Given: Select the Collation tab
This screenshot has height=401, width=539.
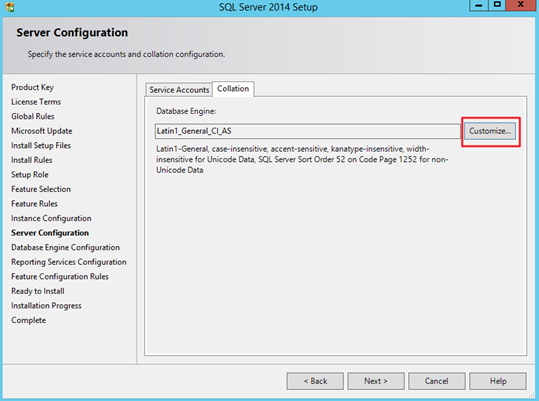Looking at the screenshot, I should (233, 89).
